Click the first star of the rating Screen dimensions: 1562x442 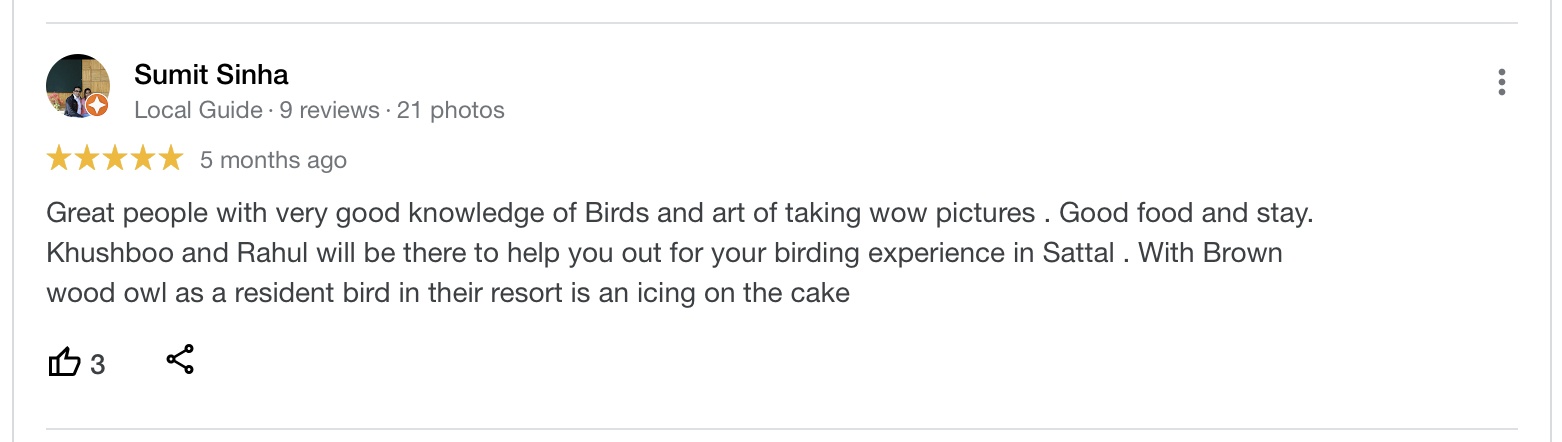59,158
